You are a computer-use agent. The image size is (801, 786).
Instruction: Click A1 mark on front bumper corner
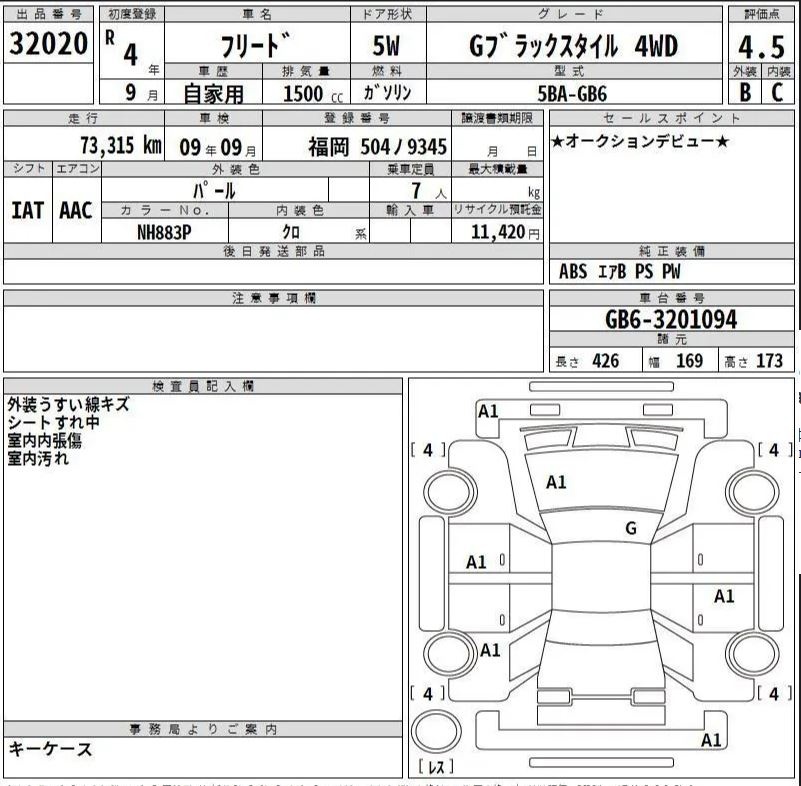click(x=487, y=411)
